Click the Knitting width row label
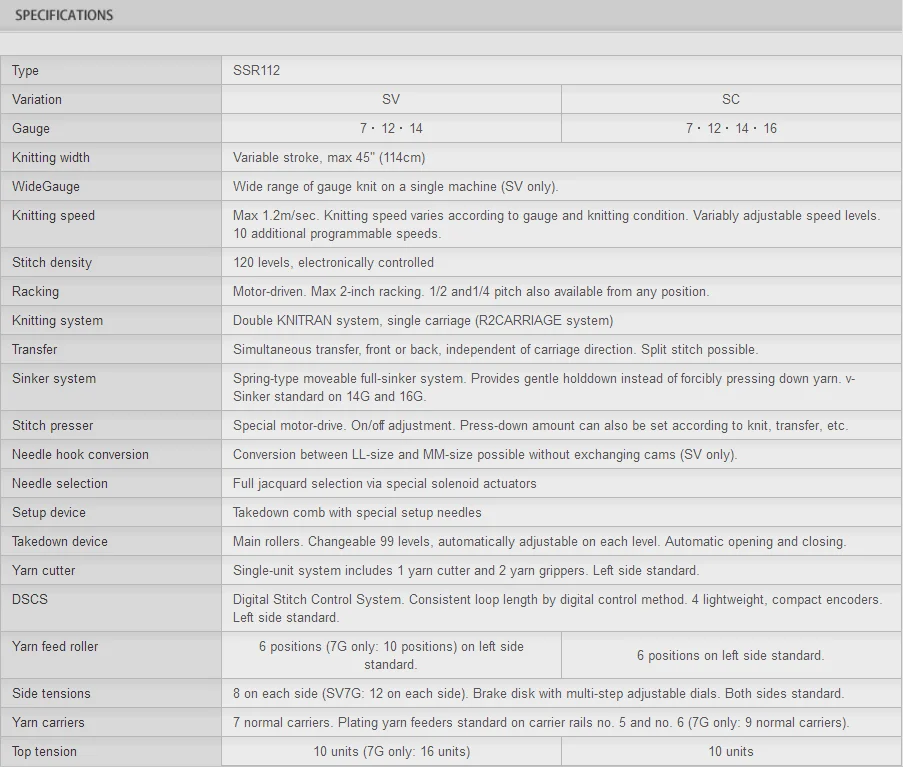903x767 pixels. tap(51, 158)
